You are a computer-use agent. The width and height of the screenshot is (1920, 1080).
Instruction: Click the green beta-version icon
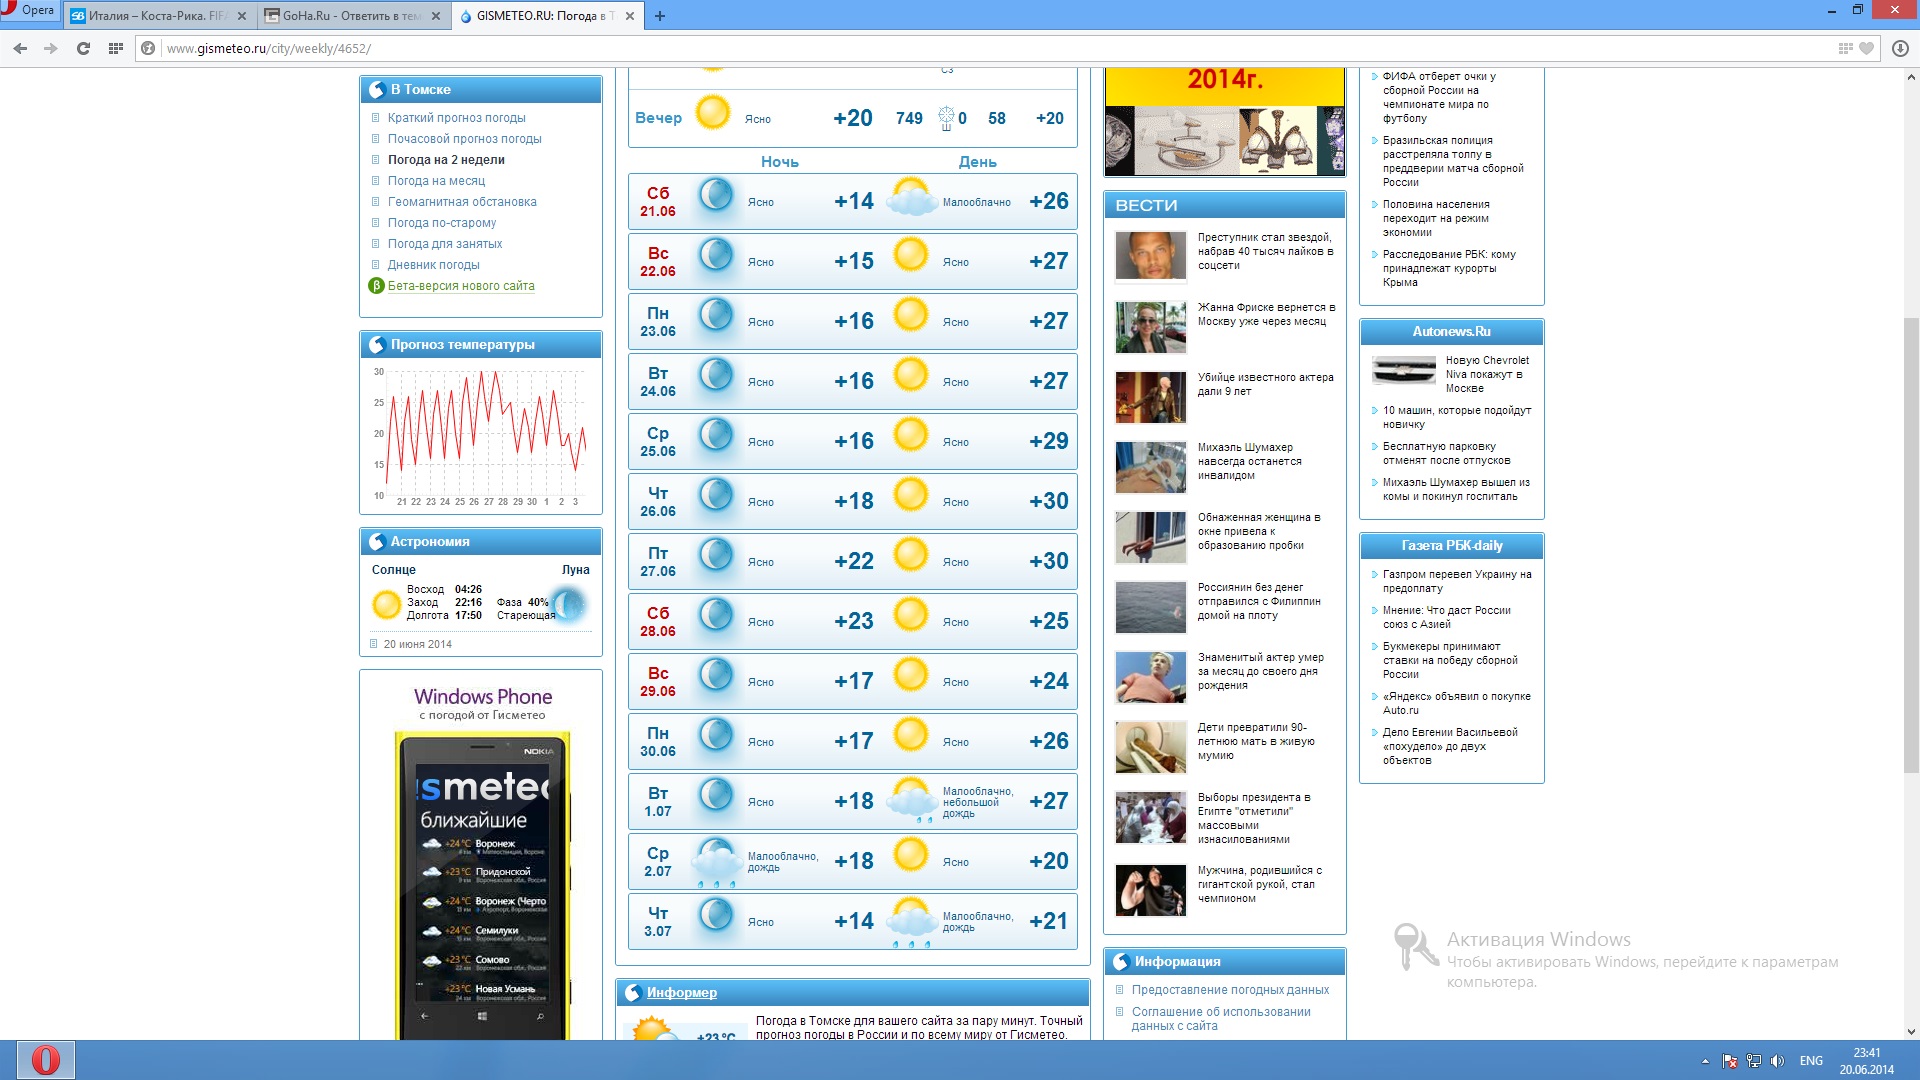coord(376,286)
